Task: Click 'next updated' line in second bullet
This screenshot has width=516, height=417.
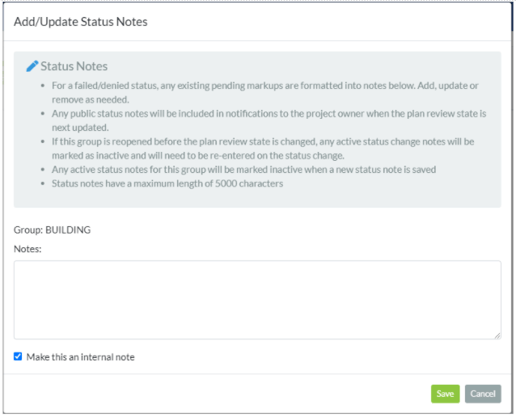Action: 80,127
